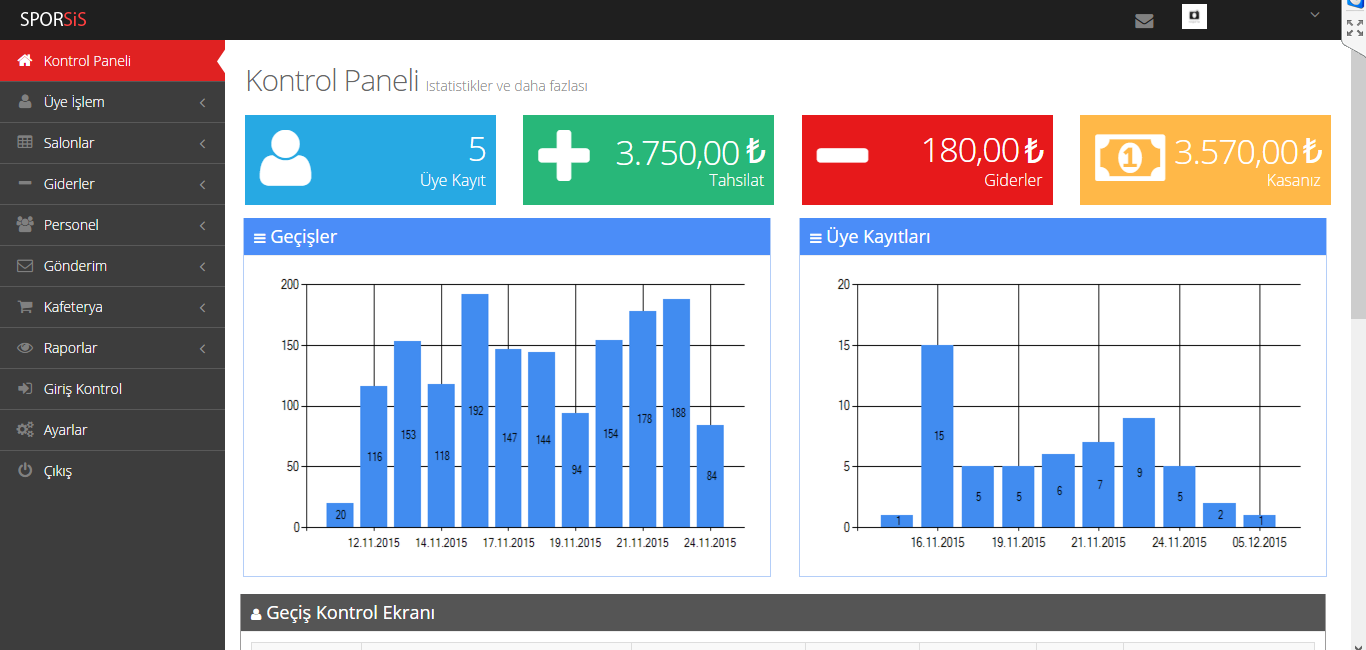1366x650 pixels.
Task: Open the user menu dropdown arrow
Action: click(1315, 14)
